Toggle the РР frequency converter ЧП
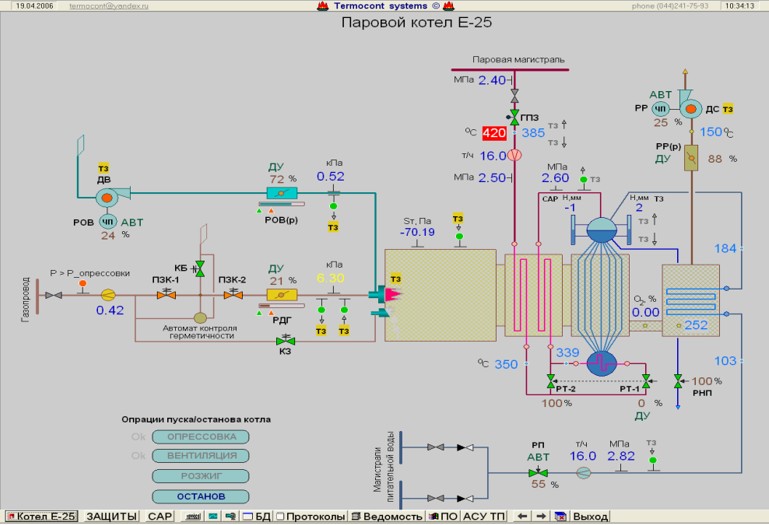The width and height of the screenshot is (769, 525). pyautogui.click(x=660, y=107)
